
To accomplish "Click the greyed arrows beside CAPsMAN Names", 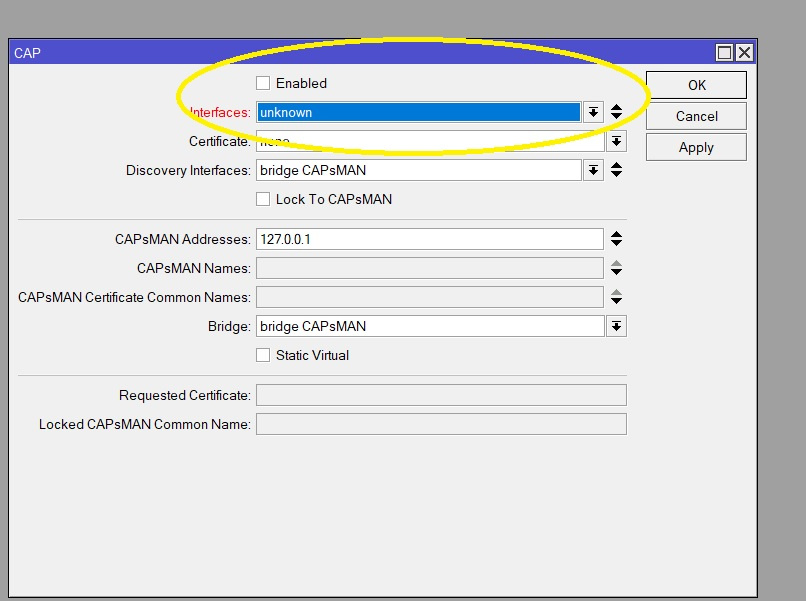I will pyautogui.click(x=616, y=268).
